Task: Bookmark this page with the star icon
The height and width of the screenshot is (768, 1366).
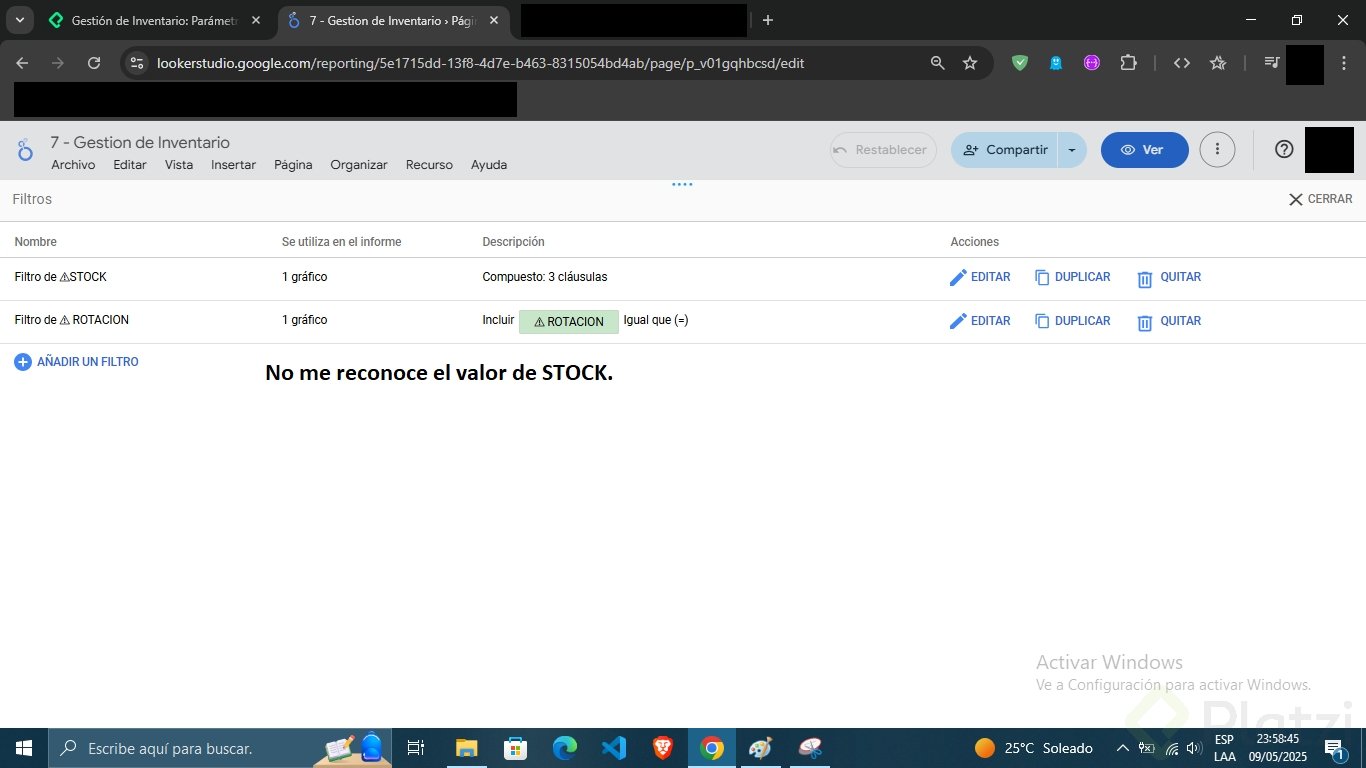Action: click(x=969, y=63)
